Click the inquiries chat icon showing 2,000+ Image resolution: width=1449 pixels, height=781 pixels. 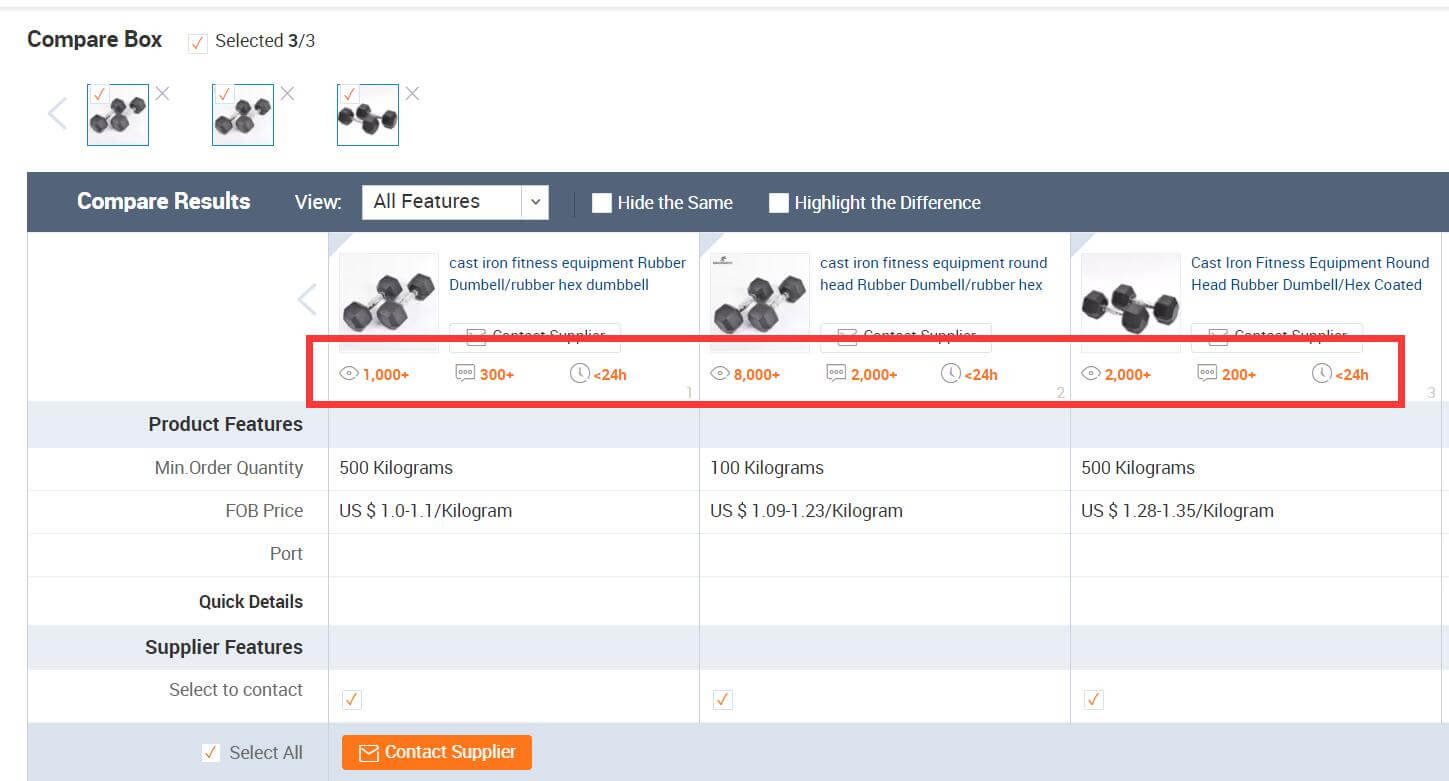pos(836,374)
